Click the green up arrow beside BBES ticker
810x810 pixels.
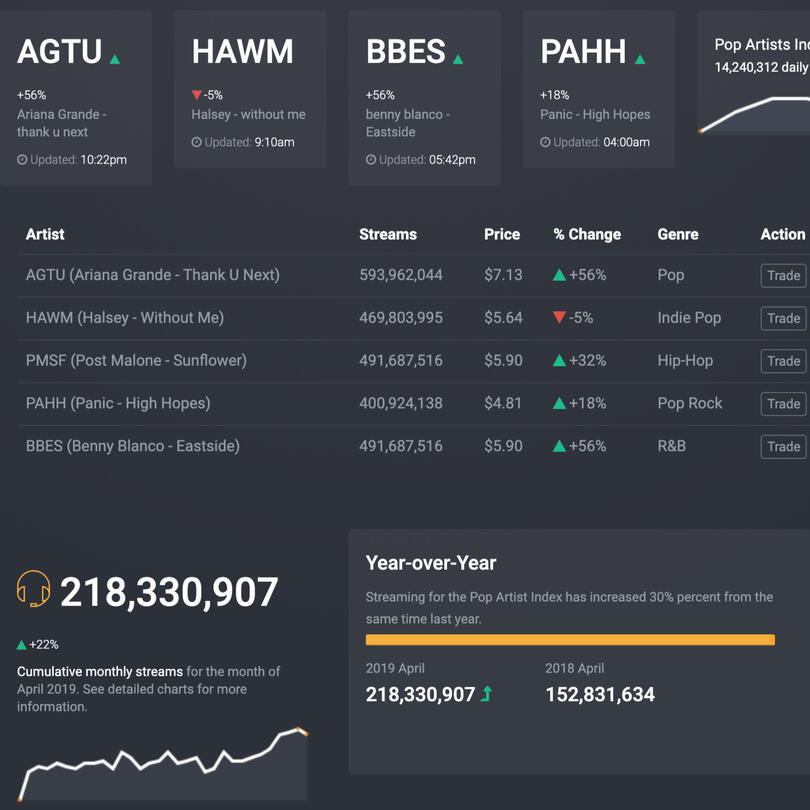tap(458, 59)
